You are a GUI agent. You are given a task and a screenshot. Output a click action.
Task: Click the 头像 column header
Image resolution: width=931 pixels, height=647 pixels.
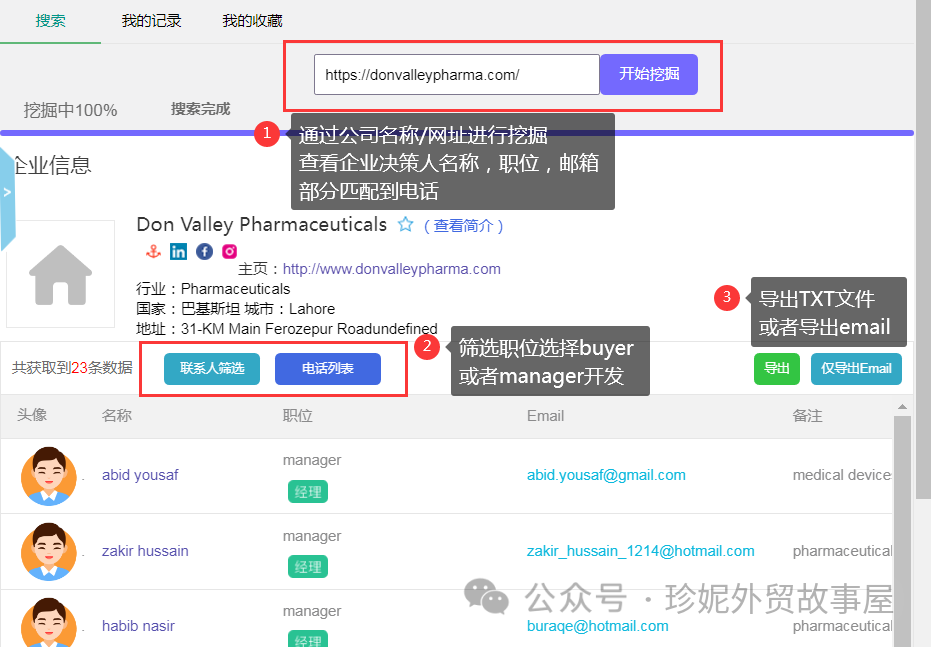pos(32,414)
